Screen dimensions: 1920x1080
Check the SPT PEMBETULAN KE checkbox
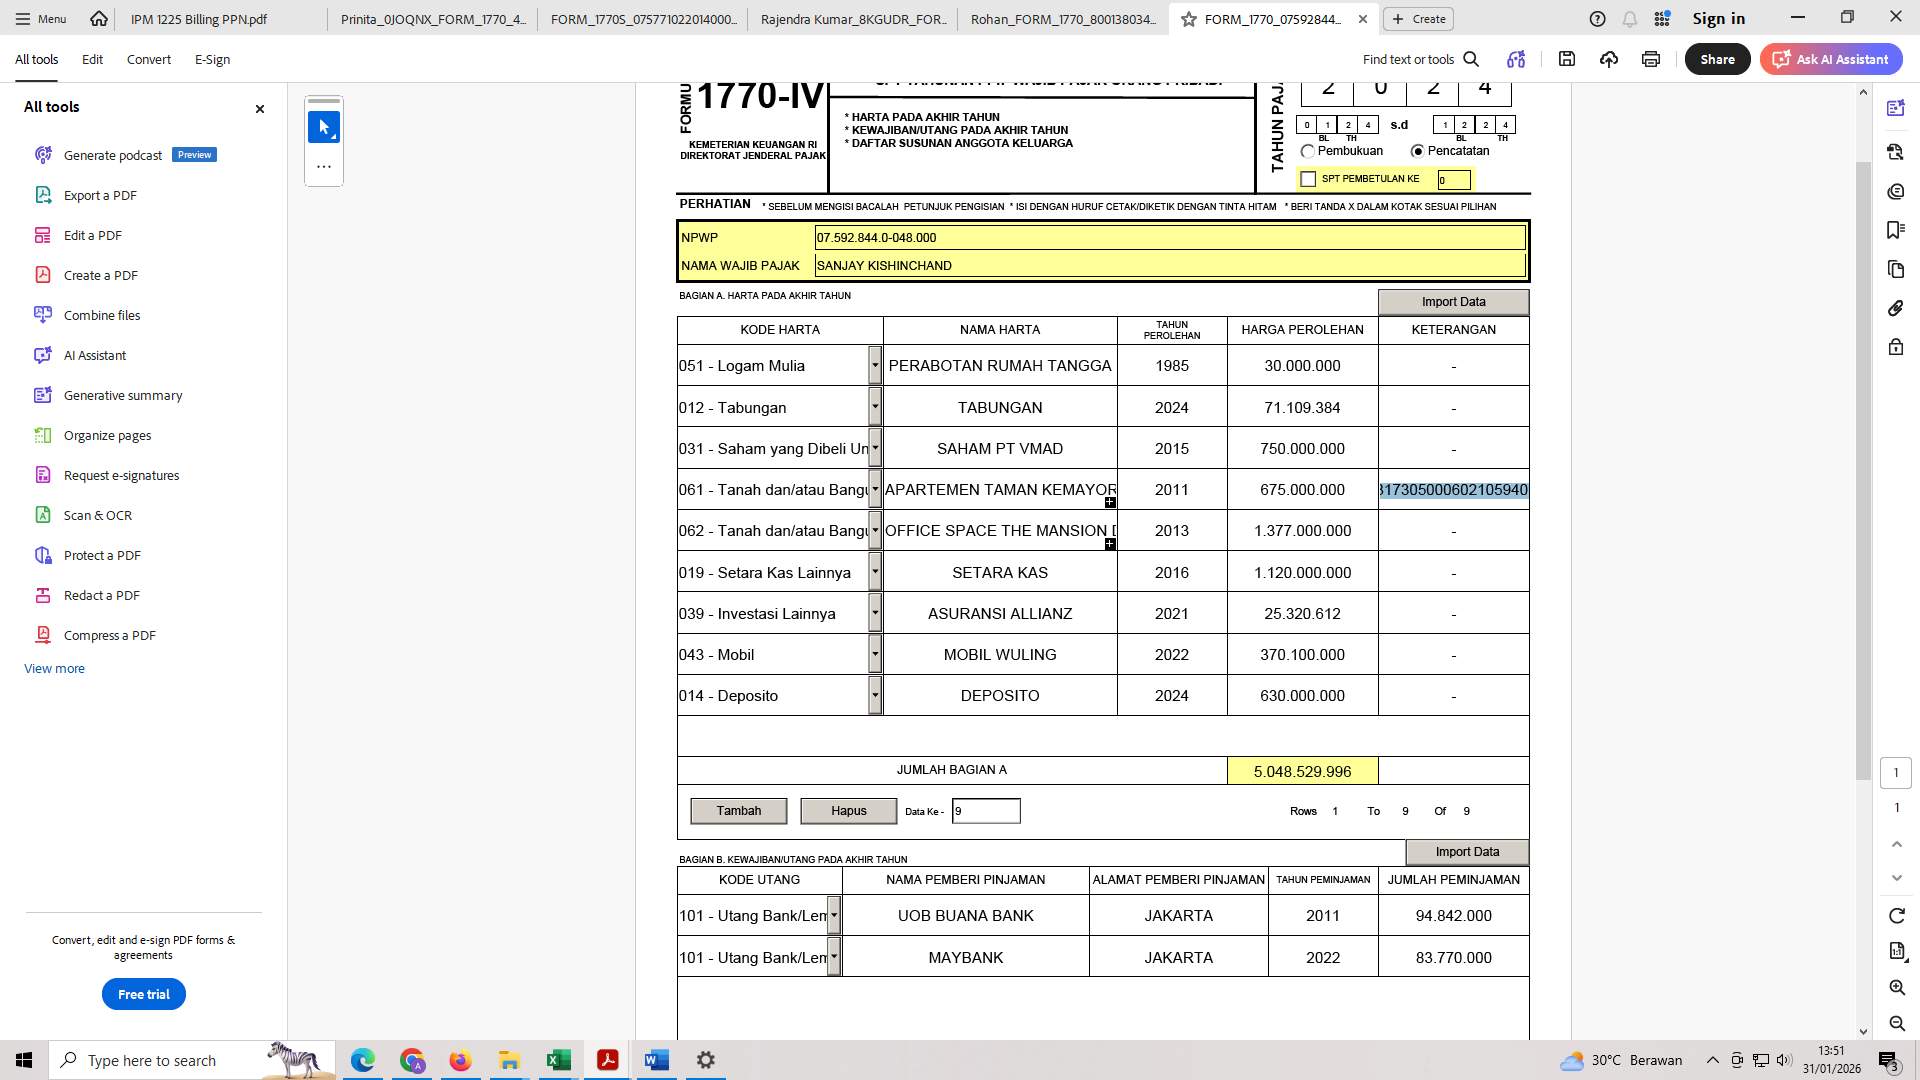coord(1308,178)
